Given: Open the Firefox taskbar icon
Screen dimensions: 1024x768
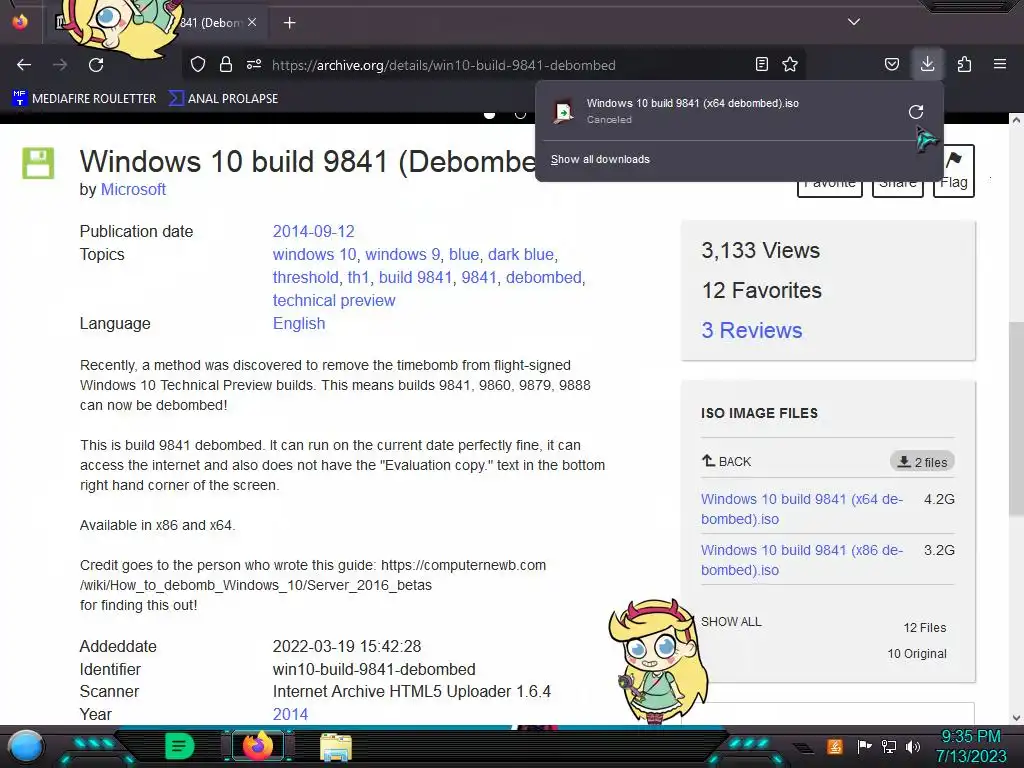Looking at the screenshot, I should [x=258, y=746].
